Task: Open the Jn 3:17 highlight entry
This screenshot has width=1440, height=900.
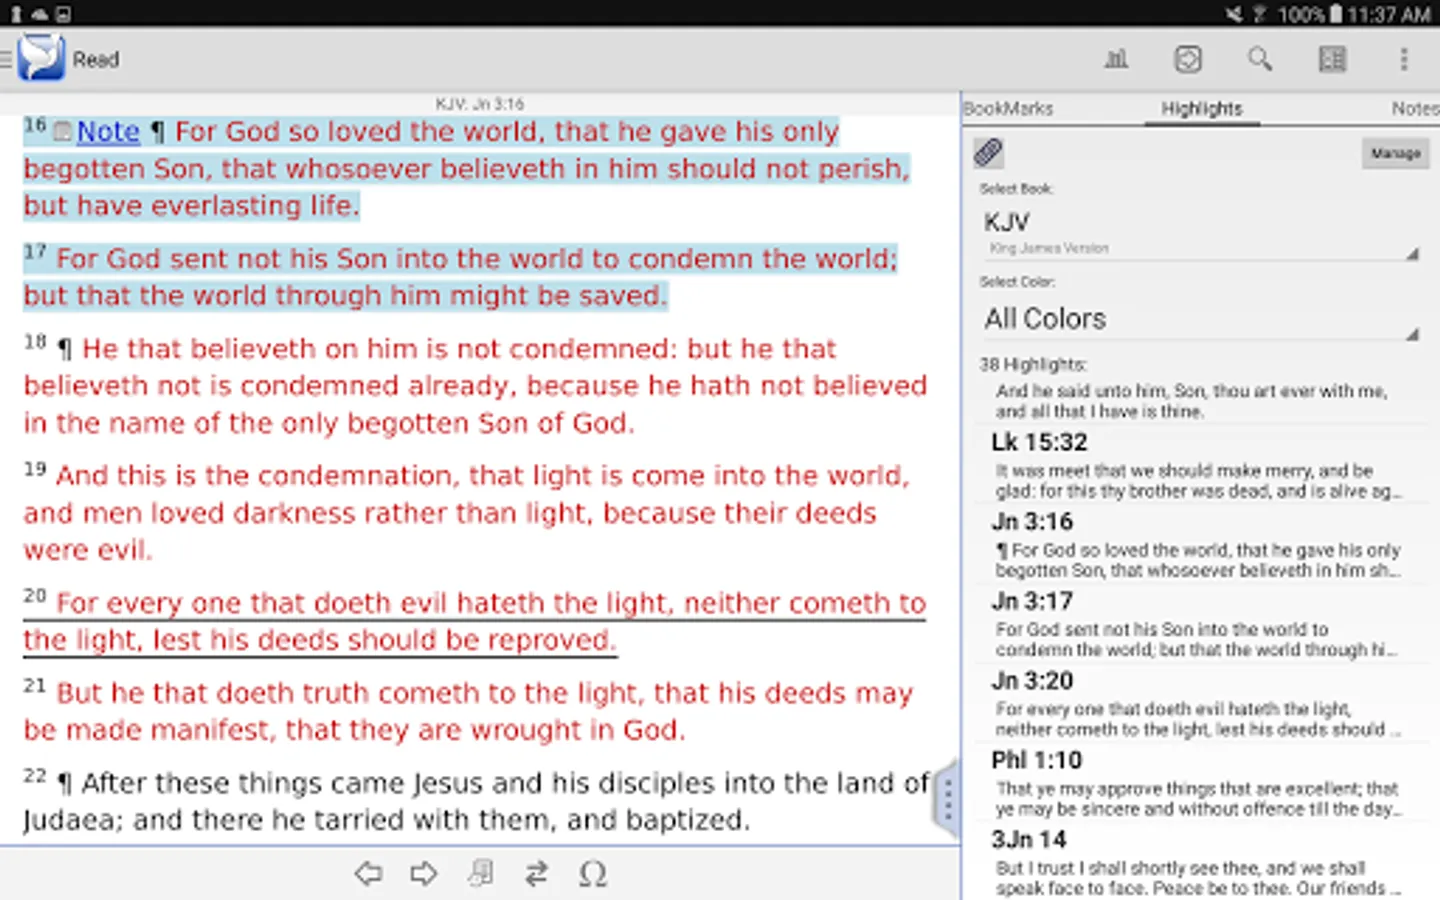Action: click(1200, 624)
